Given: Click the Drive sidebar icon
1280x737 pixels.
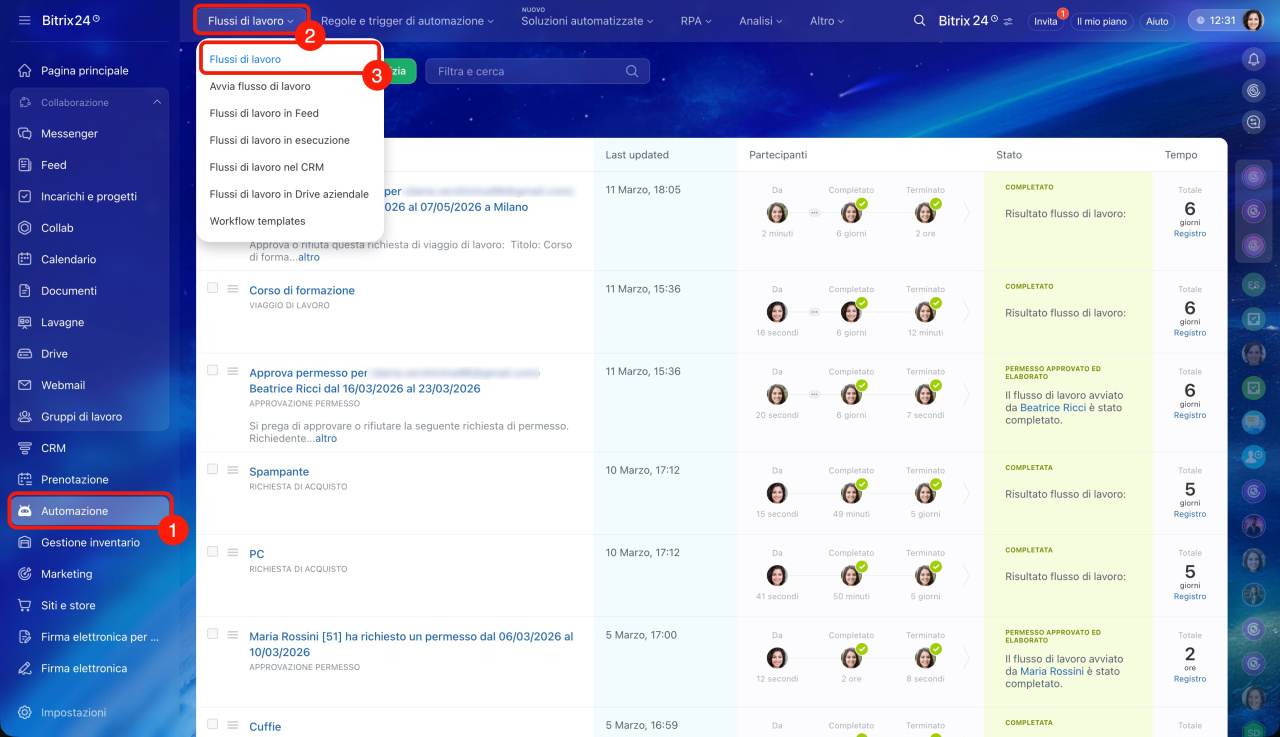Looking at the screenshot, I should (25, 354).
